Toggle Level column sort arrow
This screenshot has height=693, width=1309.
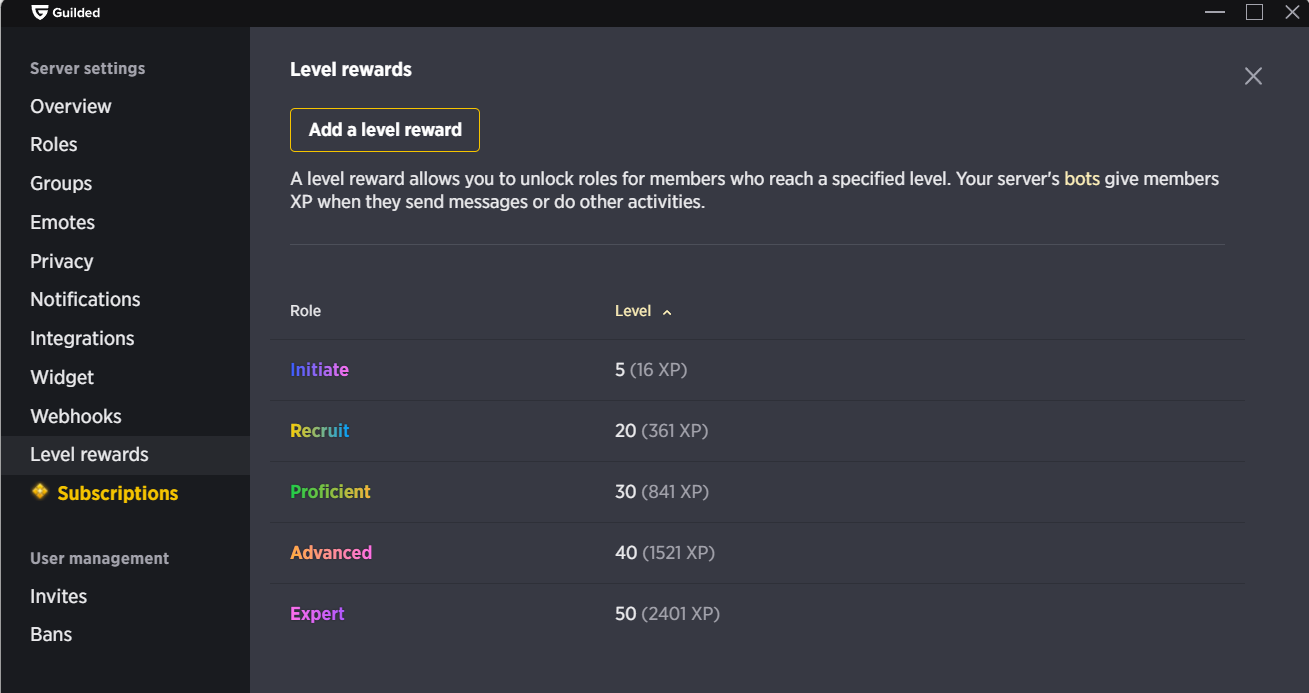pos(667,312)
